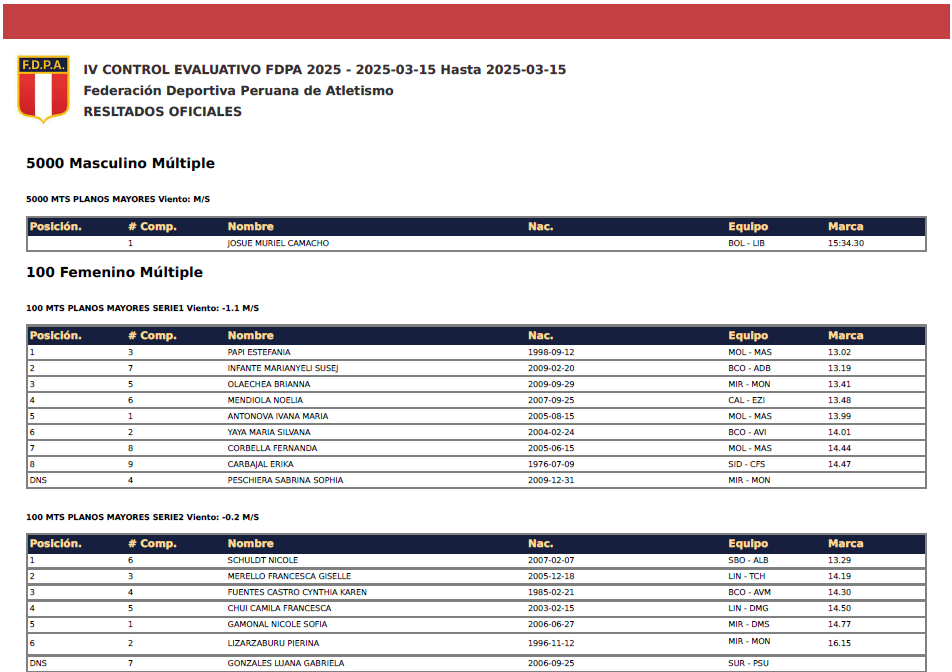Click the red banner at the top
The image size is (952, 672).
point(476,19)
